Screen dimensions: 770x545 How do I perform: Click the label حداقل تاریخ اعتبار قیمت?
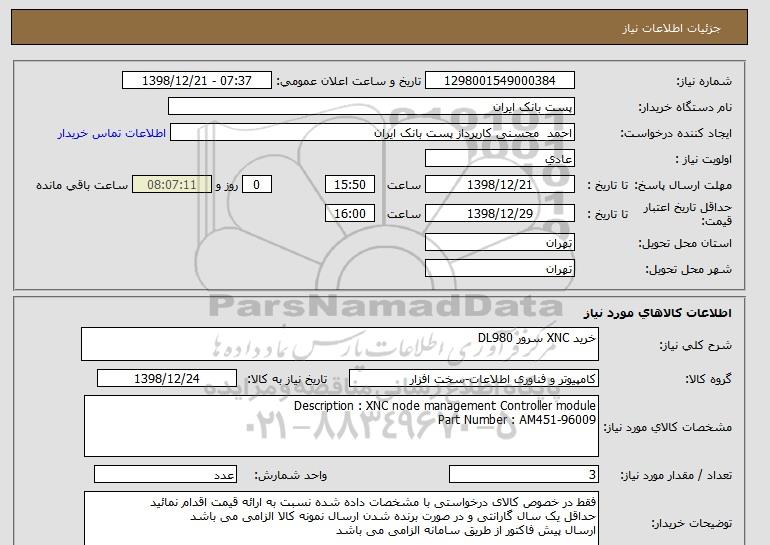point(688,214)
